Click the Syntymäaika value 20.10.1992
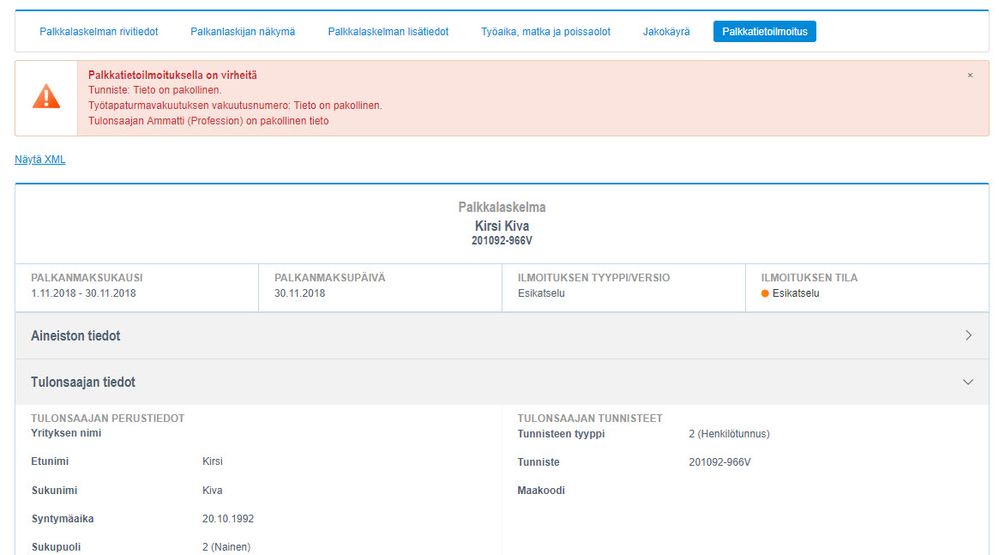 (228, 519)
